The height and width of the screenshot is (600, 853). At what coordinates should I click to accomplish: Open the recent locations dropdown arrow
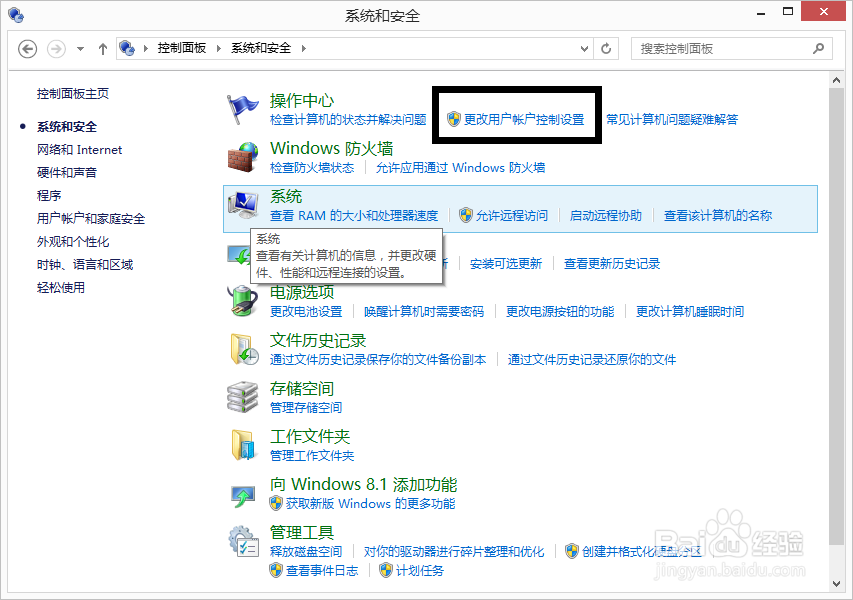pyautogui.click(x=81, y=49)
